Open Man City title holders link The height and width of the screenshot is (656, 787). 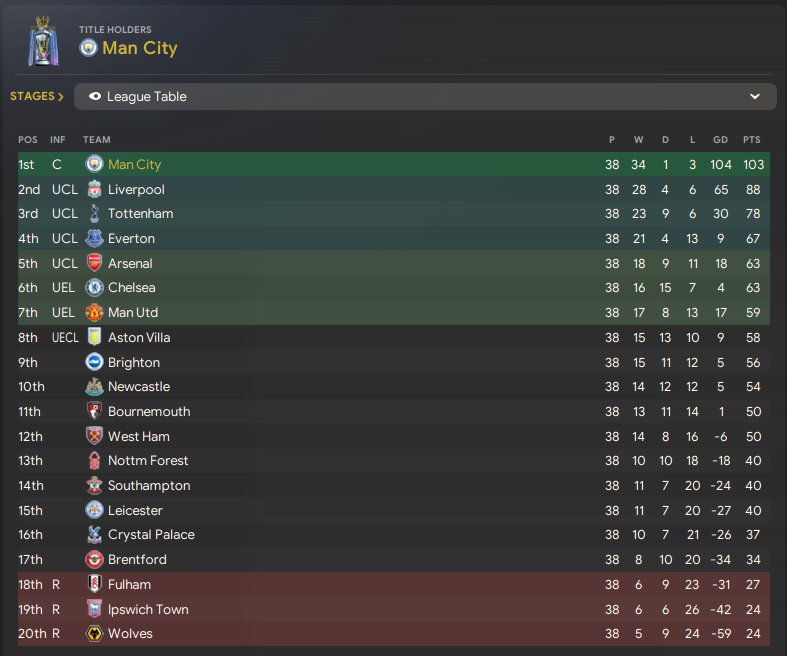click(x=139, y=48)
